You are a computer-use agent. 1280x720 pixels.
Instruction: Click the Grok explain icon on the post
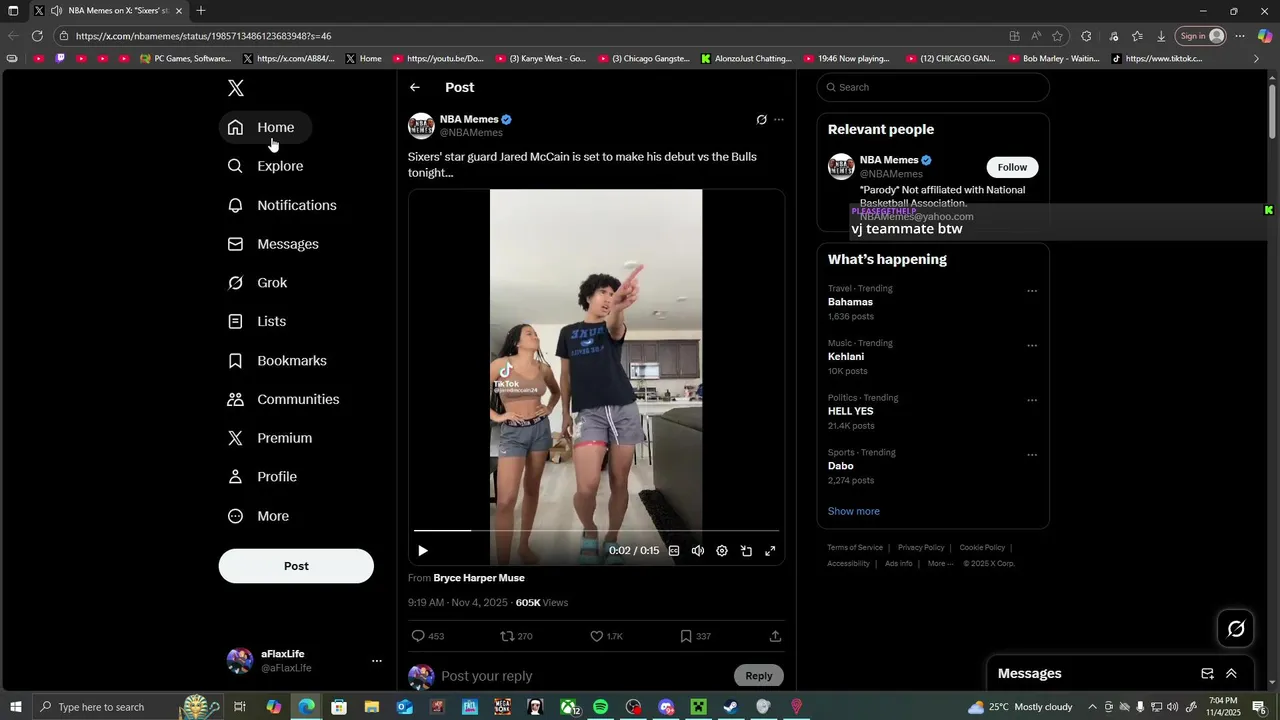[761, 120]
